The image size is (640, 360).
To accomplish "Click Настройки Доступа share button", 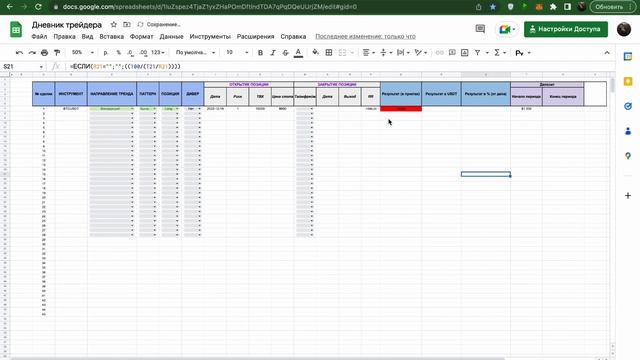I will 566,29.
